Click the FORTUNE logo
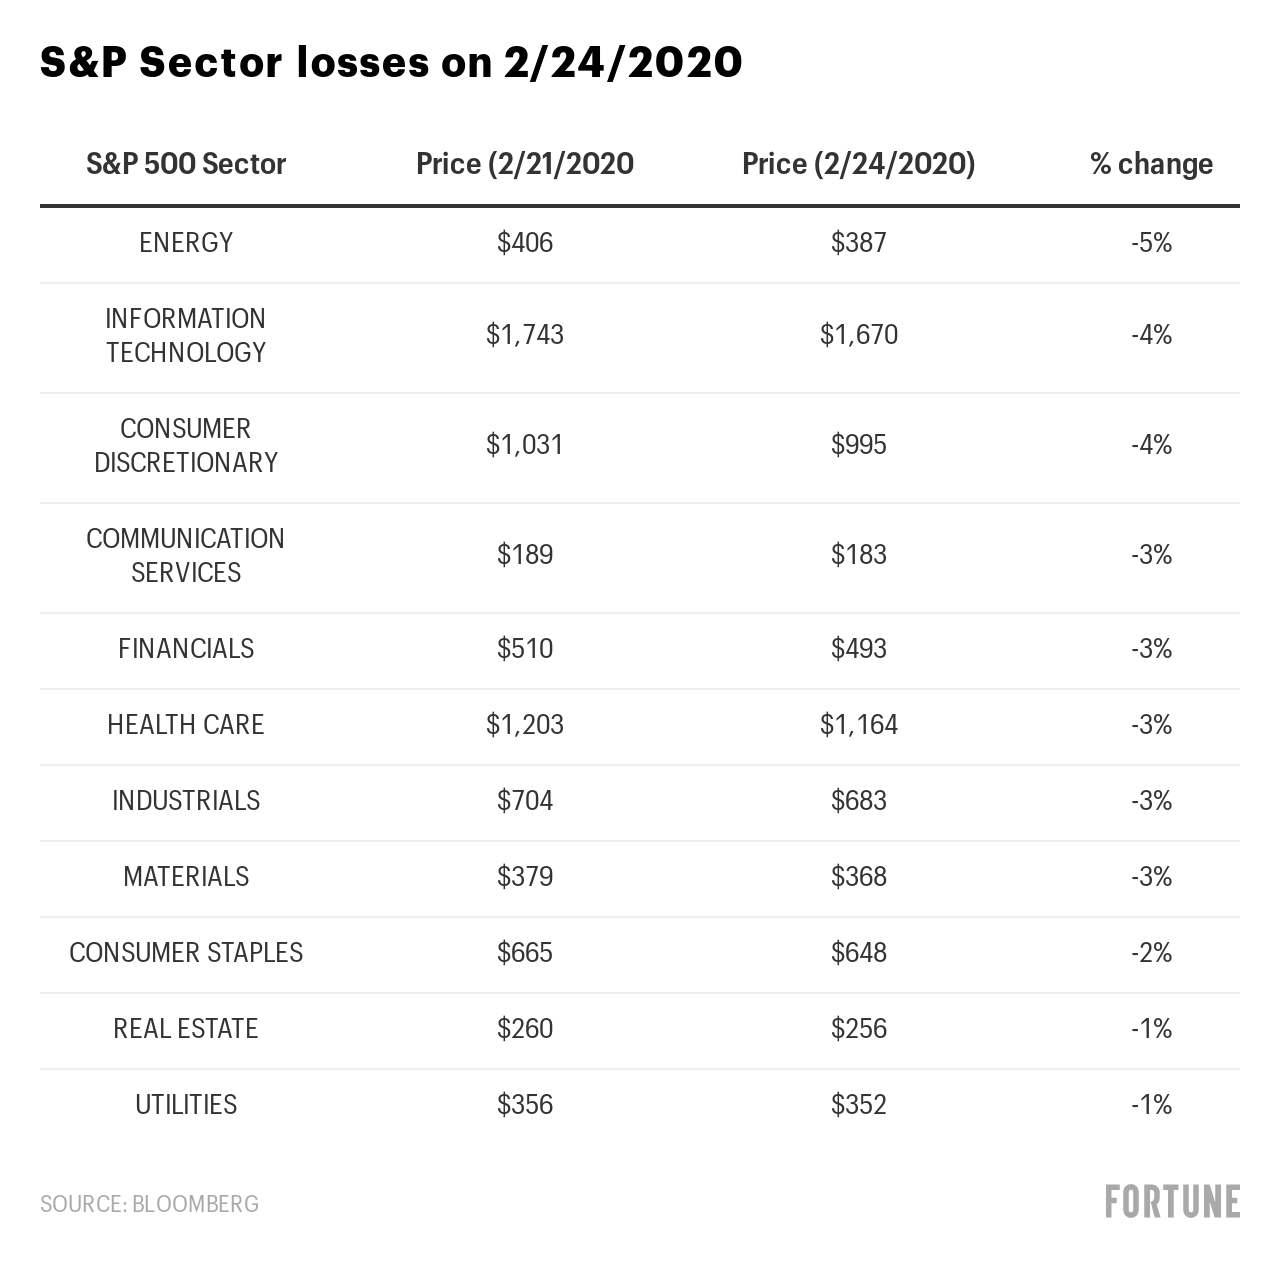 [1172, 1201]
